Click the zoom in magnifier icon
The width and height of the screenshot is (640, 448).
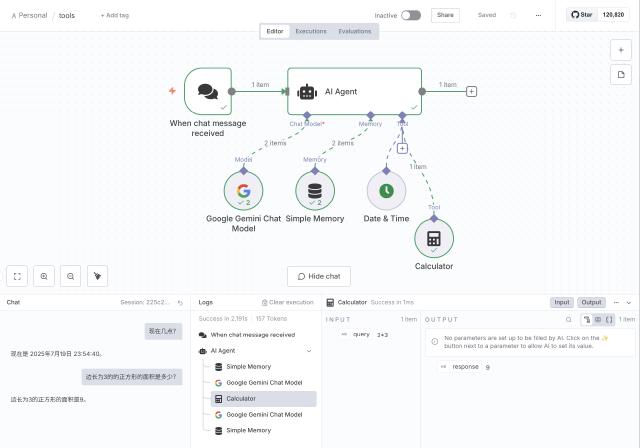tap(44, 276)
